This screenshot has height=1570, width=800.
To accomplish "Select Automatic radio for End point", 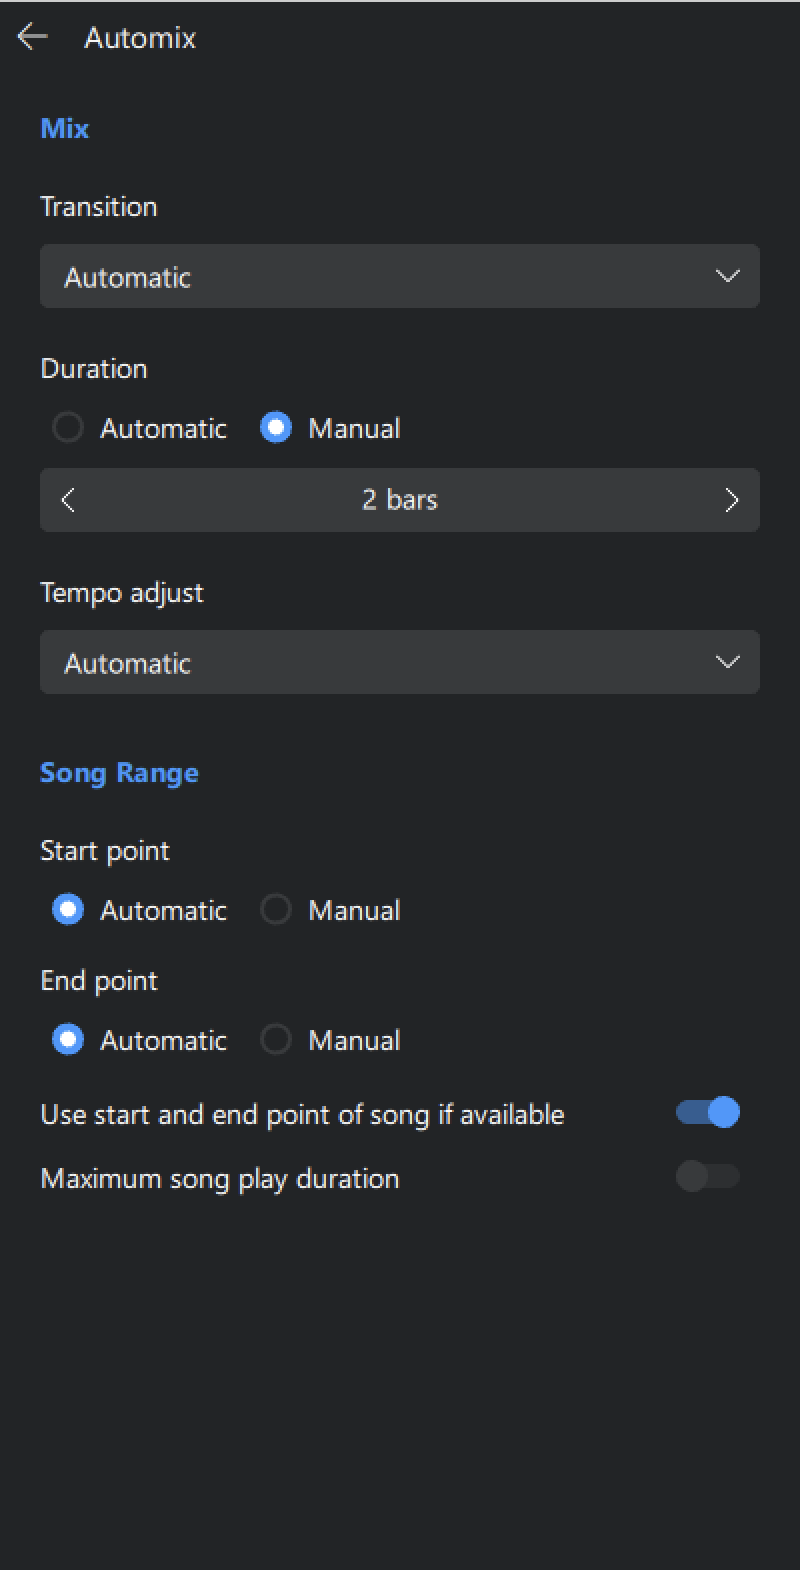I will (68, 1040).
